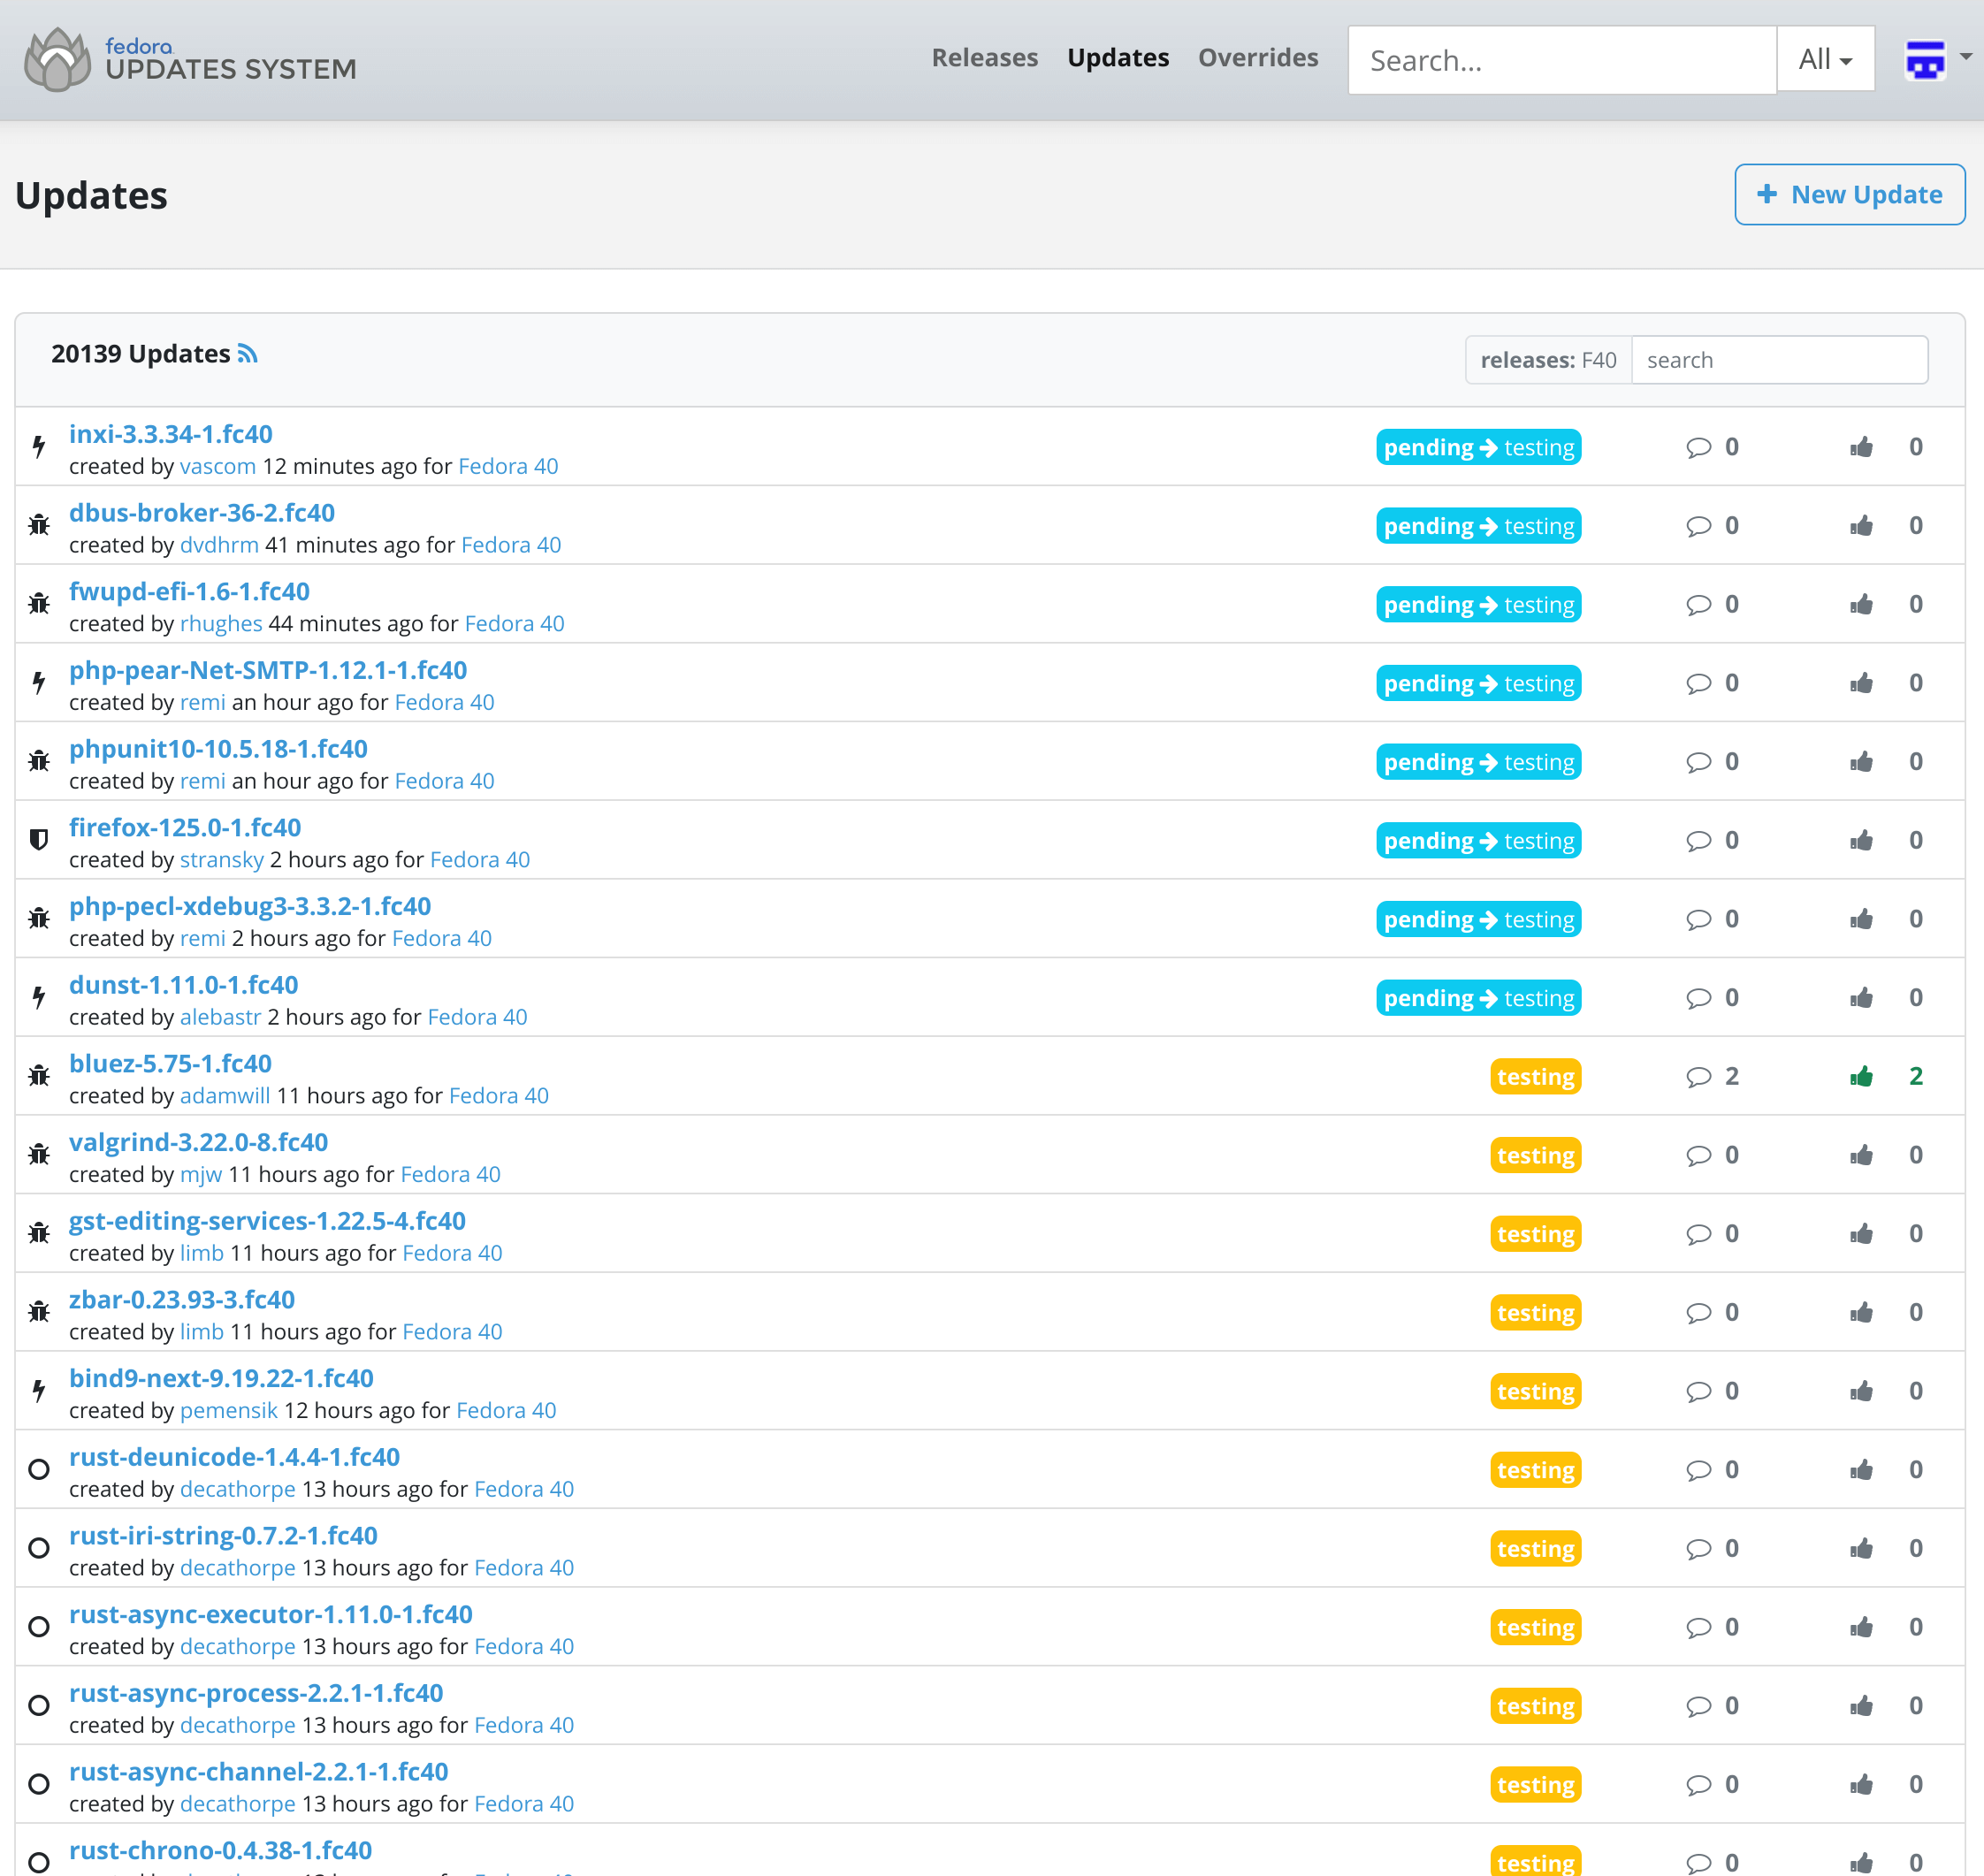1984x1876 pixels.
Task: Expand the user account menu caret
Action: pos(1966,57)
